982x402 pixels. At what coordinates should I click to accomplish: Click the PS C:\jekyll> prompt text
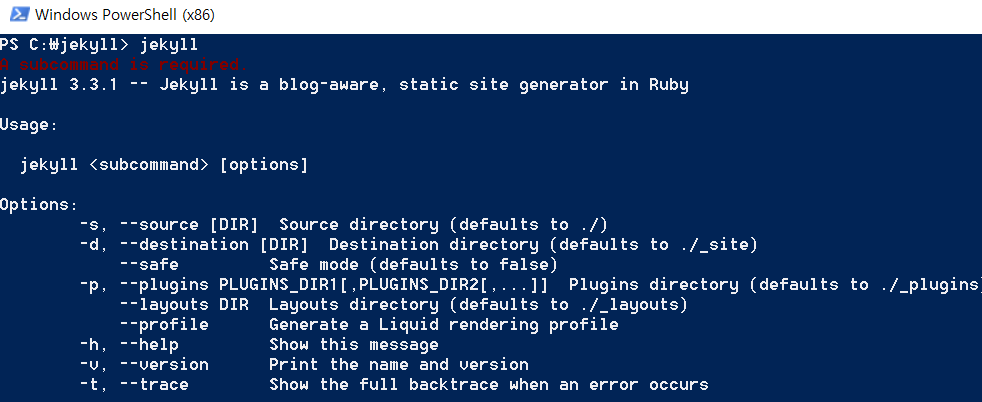point(65,45)
